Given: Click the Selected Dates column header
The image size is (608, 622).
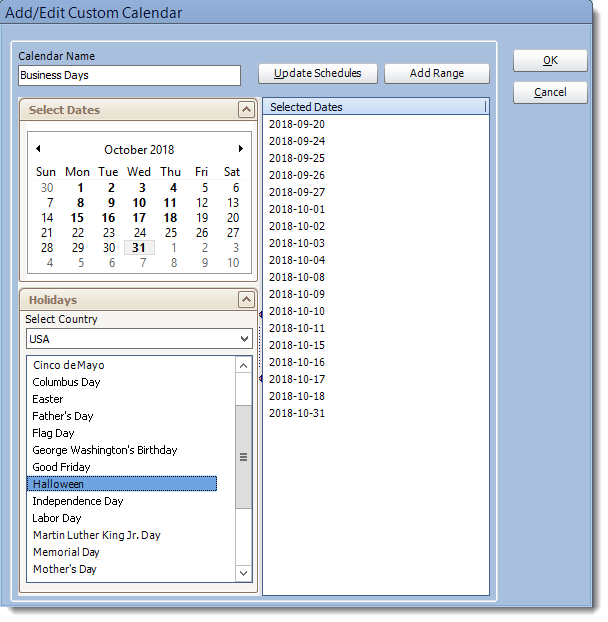Looking at the screenshot, I should 374,107.
